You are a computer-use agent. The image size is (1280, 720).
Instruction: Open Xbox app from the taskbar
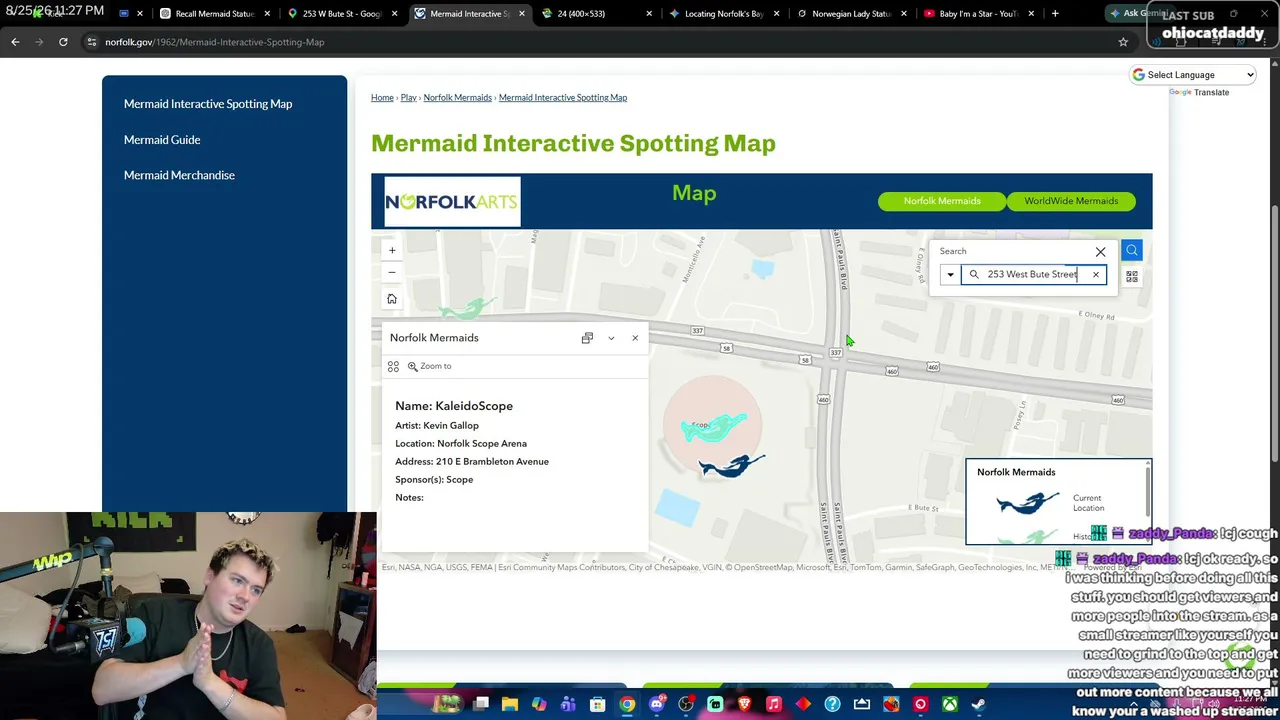(950, 704)
